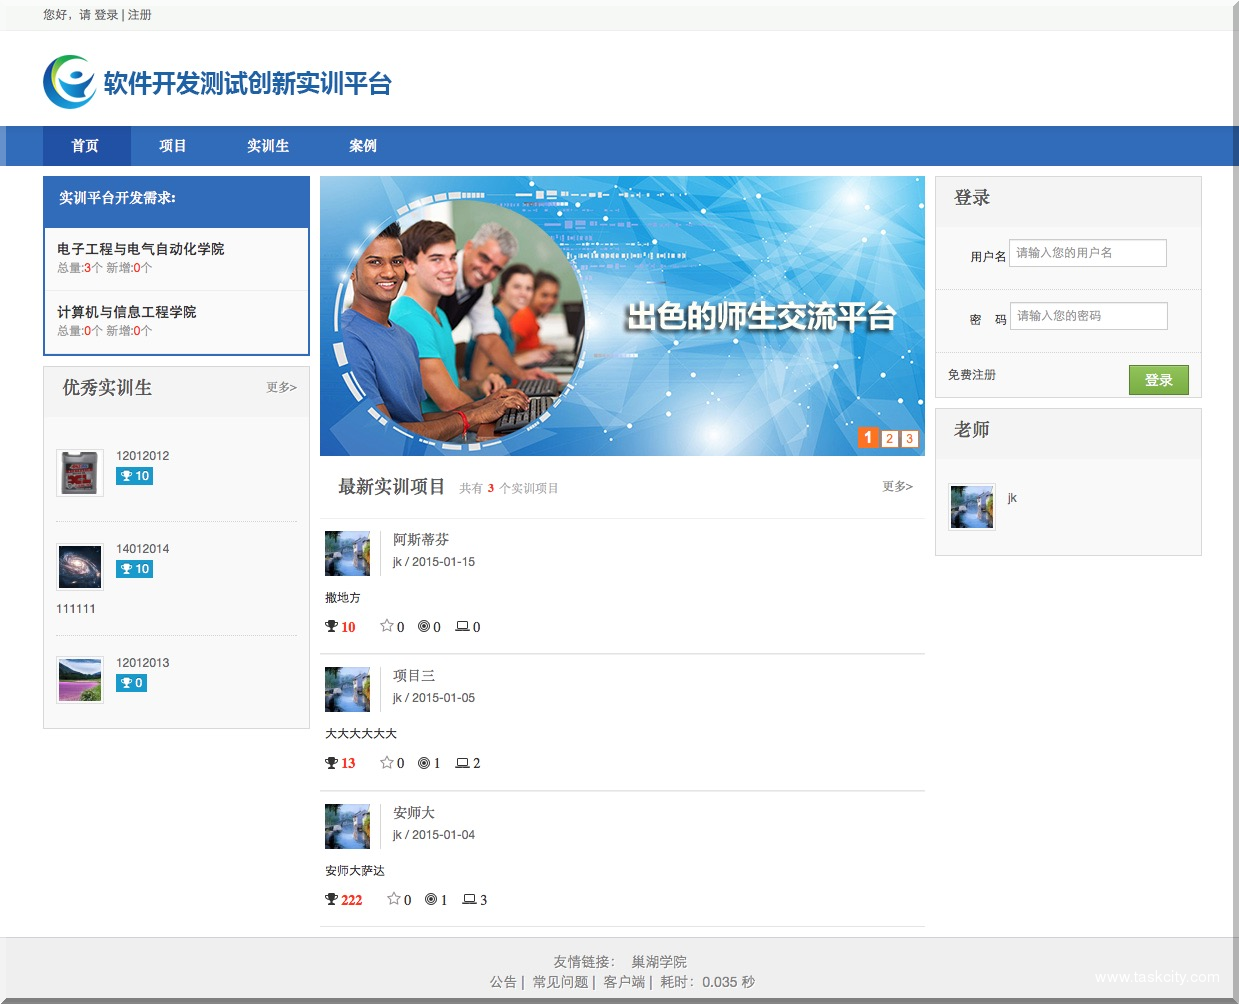Focus the 密码 input field

pyautogui.click(x=1088, y=316)
